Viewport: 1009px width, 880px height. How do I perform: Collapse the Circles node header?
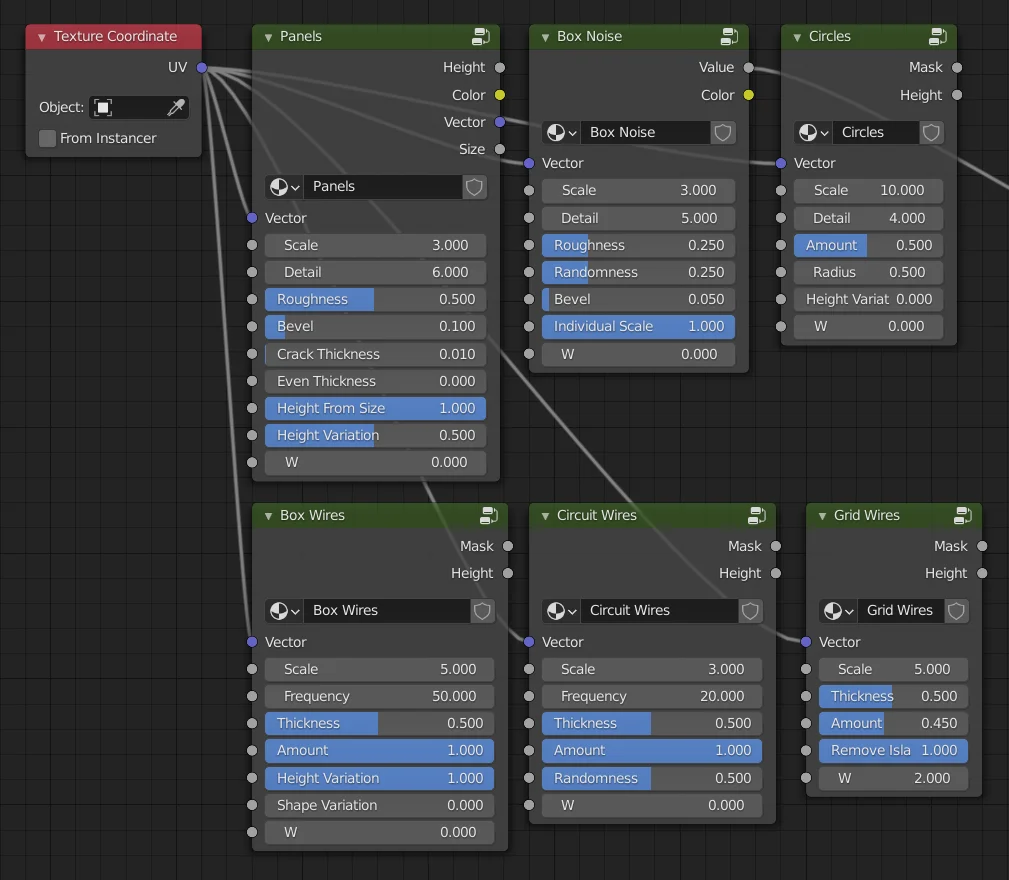[x=796, y=36]
